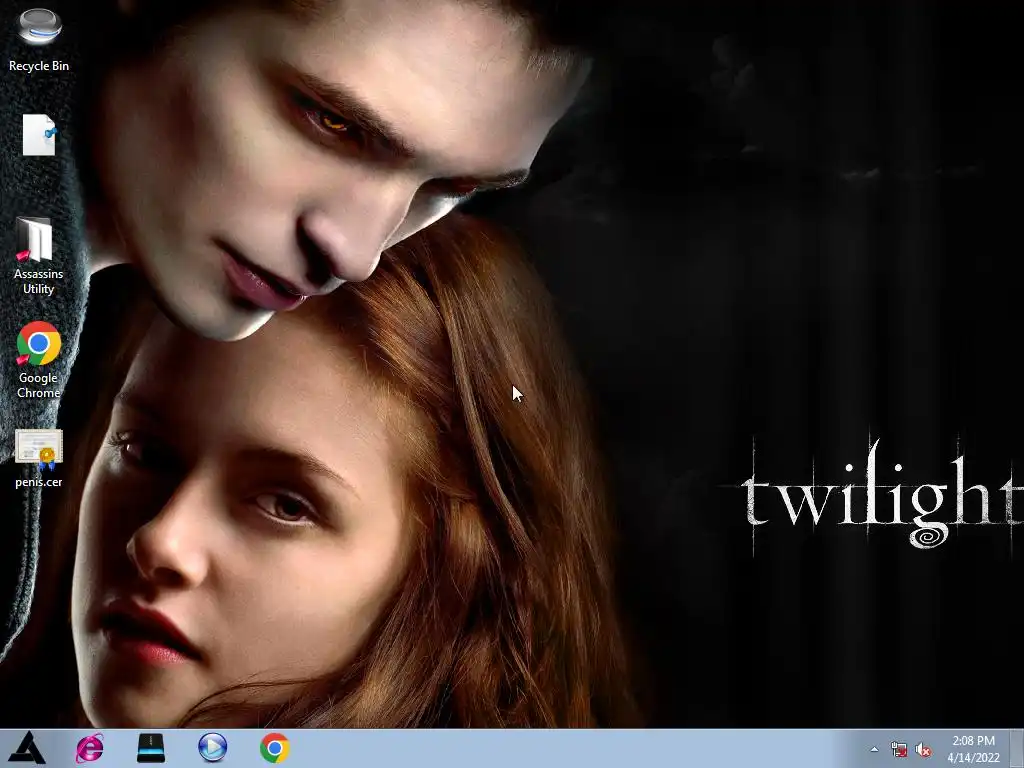Open Google Chrome from the taskbar

[274, 748]
